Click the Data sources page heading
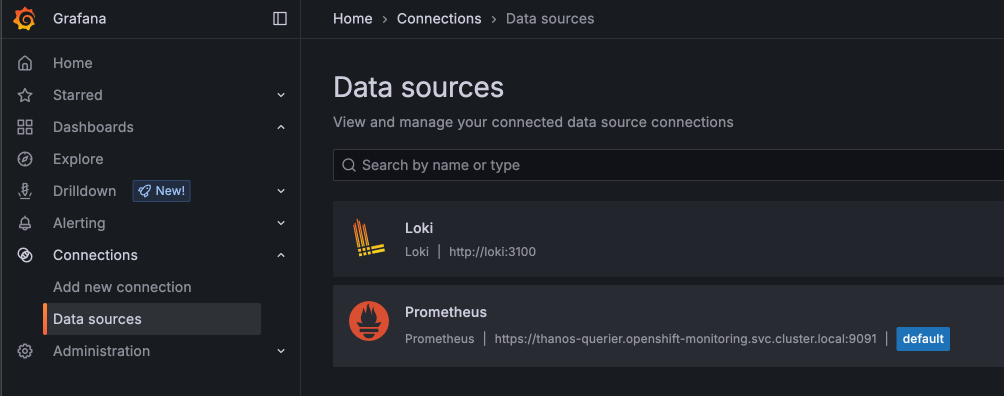1004x396 pixels. [x=419, y=88]
